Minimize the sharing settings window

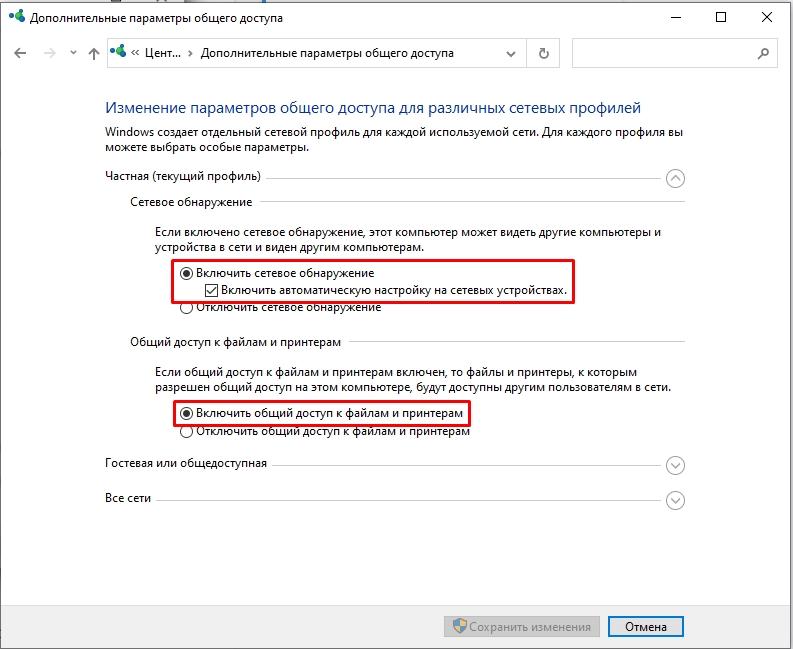coord(676,17)
